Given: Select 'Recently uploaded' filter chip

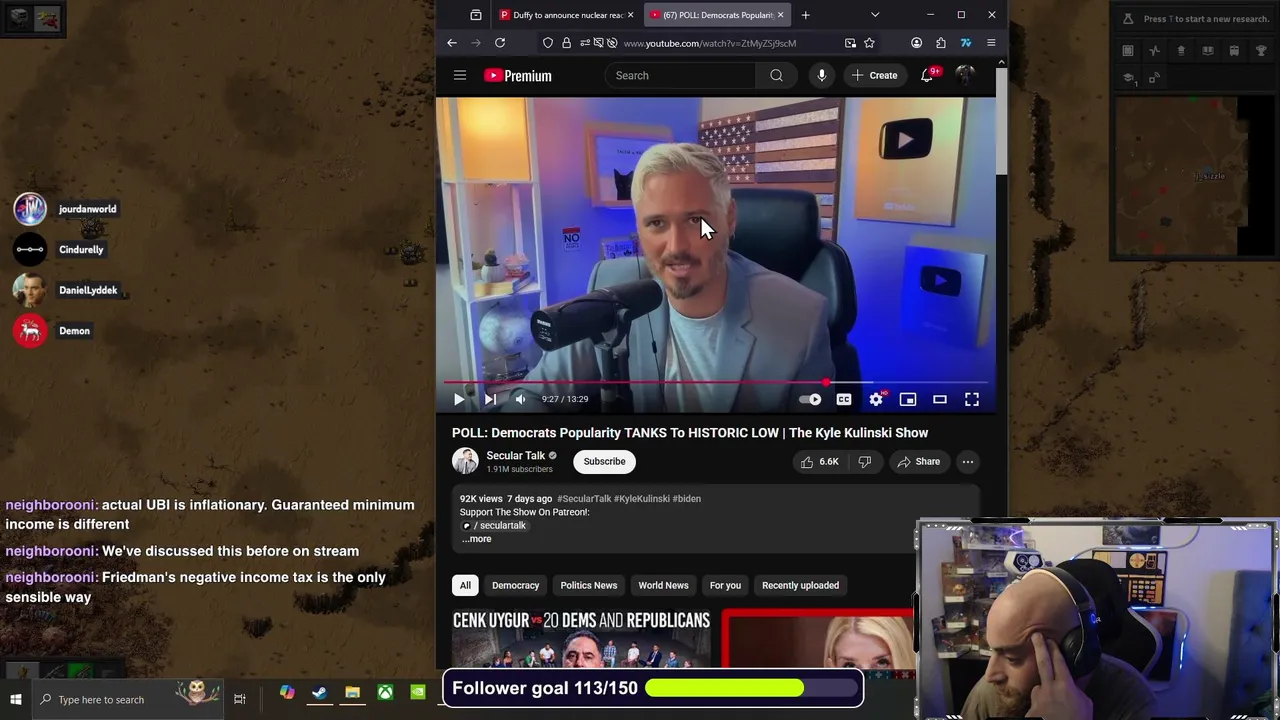Looking at the screenshot, I should [x=800, y=585].
